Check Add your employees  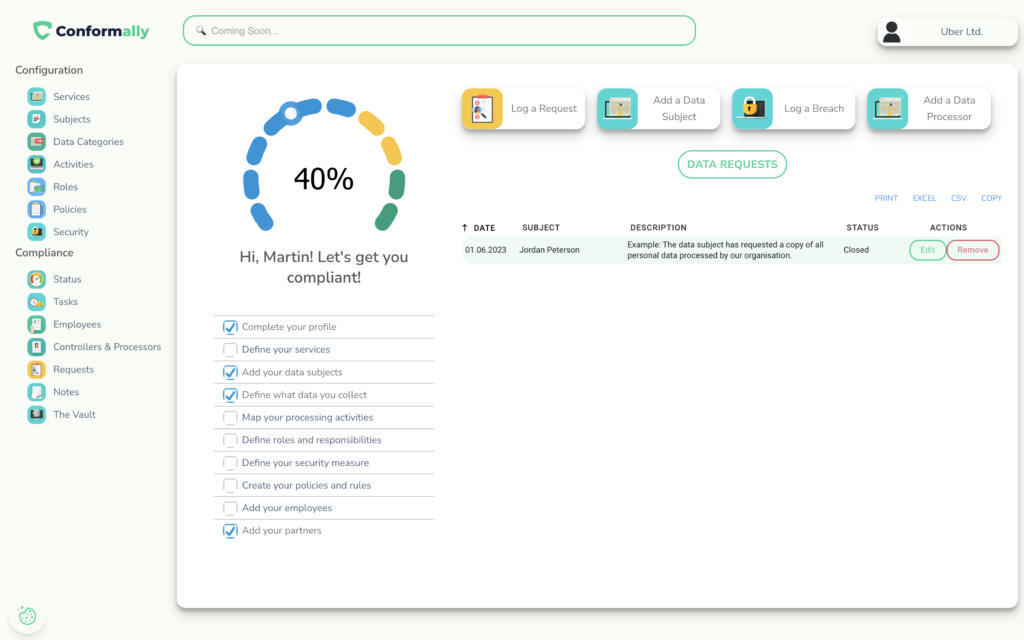[x=230, y=508]
